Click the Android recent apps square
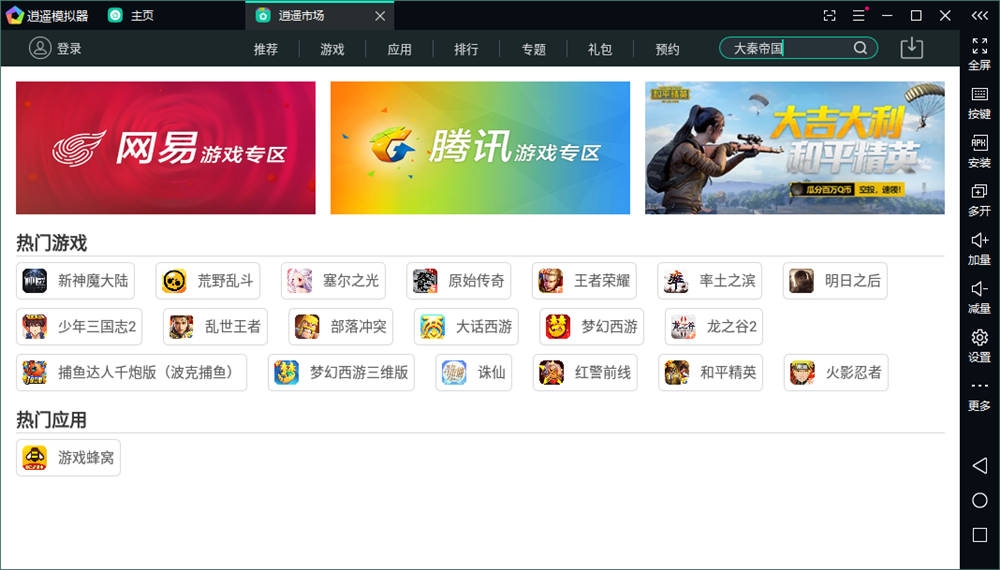Screen dimensions: 1000x570 click(980, 535)
